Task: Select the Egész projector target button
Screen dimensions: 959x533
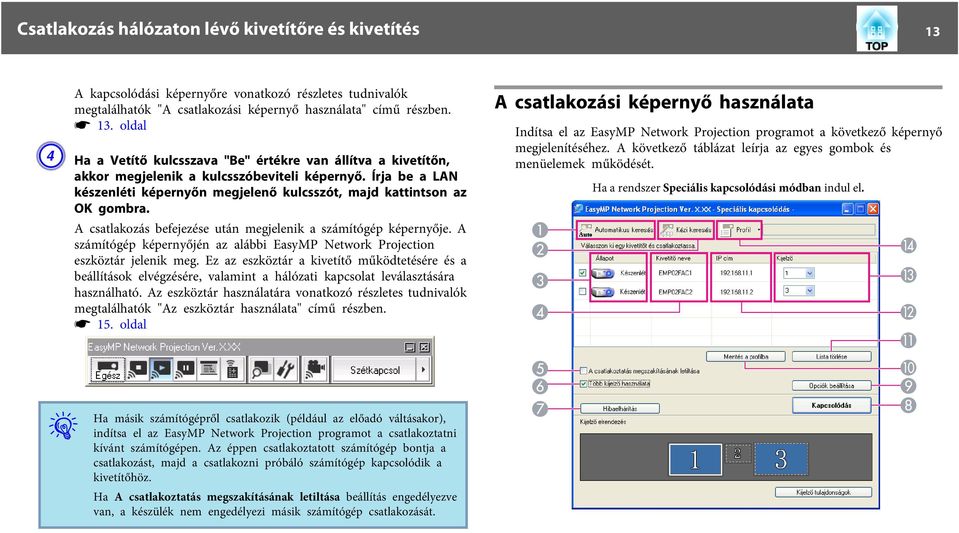Action: click(108, 370)
